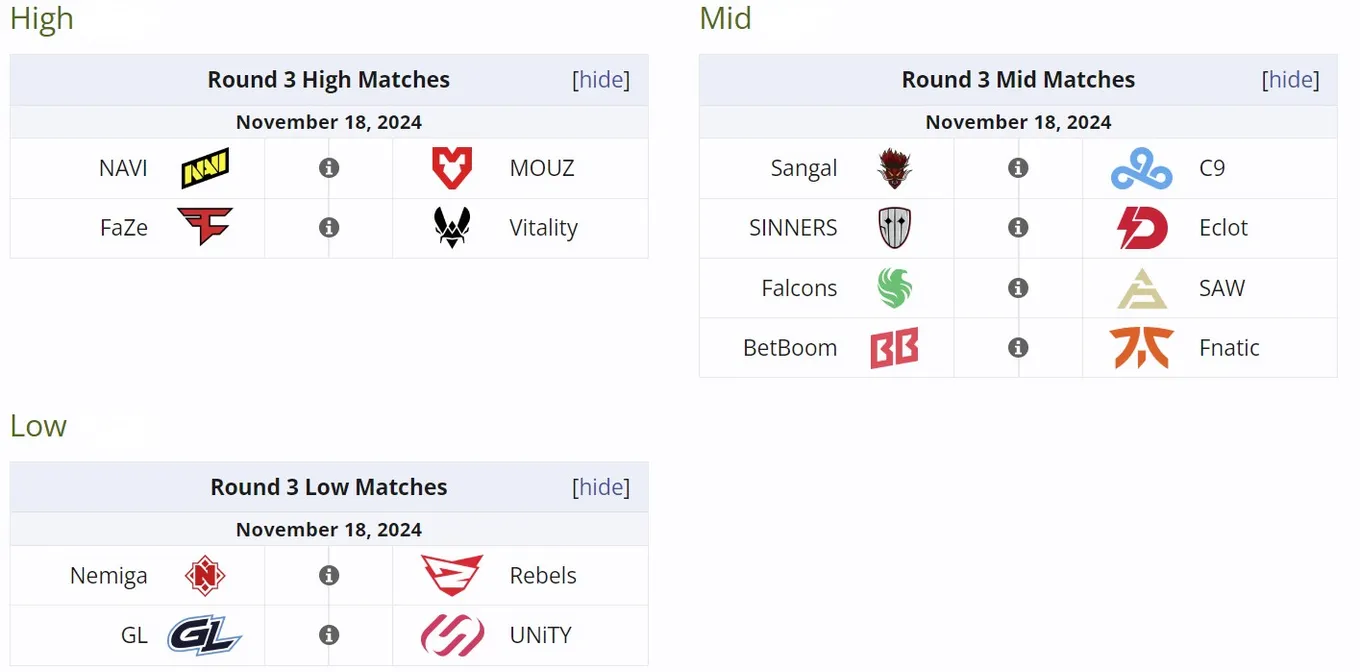Click the NAVI team logo
The height and width of the screenshot is (672, 1360).
(x=205, y=168)
